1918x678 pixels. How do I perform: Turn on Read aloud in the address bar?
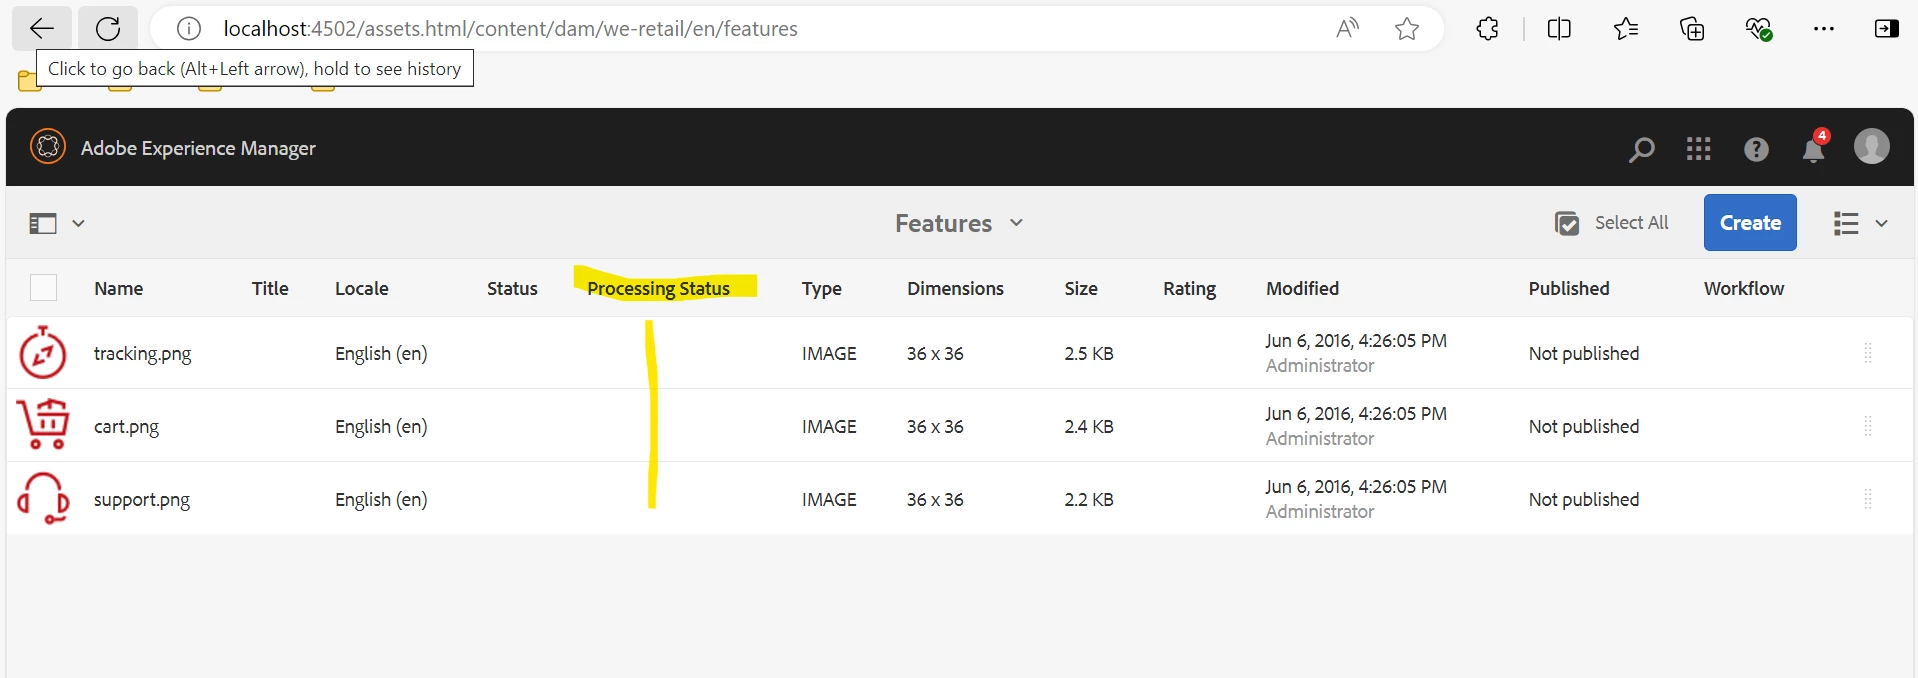(x=1347, y=29)
